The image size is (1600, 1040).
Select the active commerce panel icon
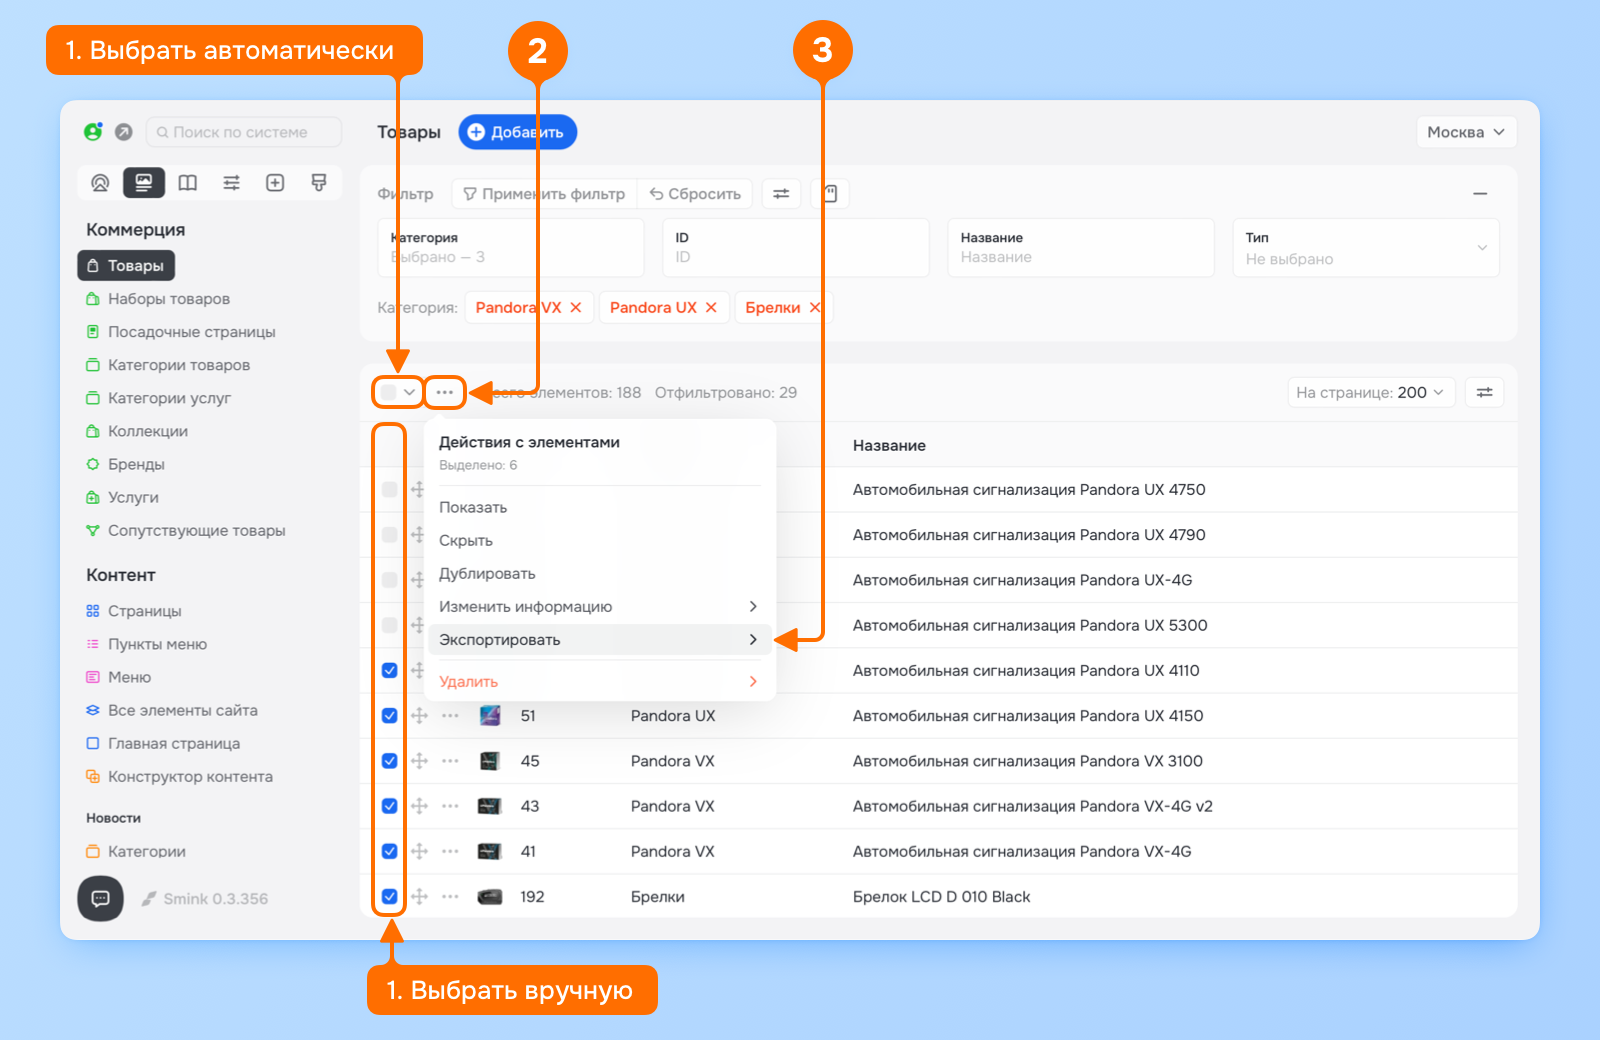144,183
